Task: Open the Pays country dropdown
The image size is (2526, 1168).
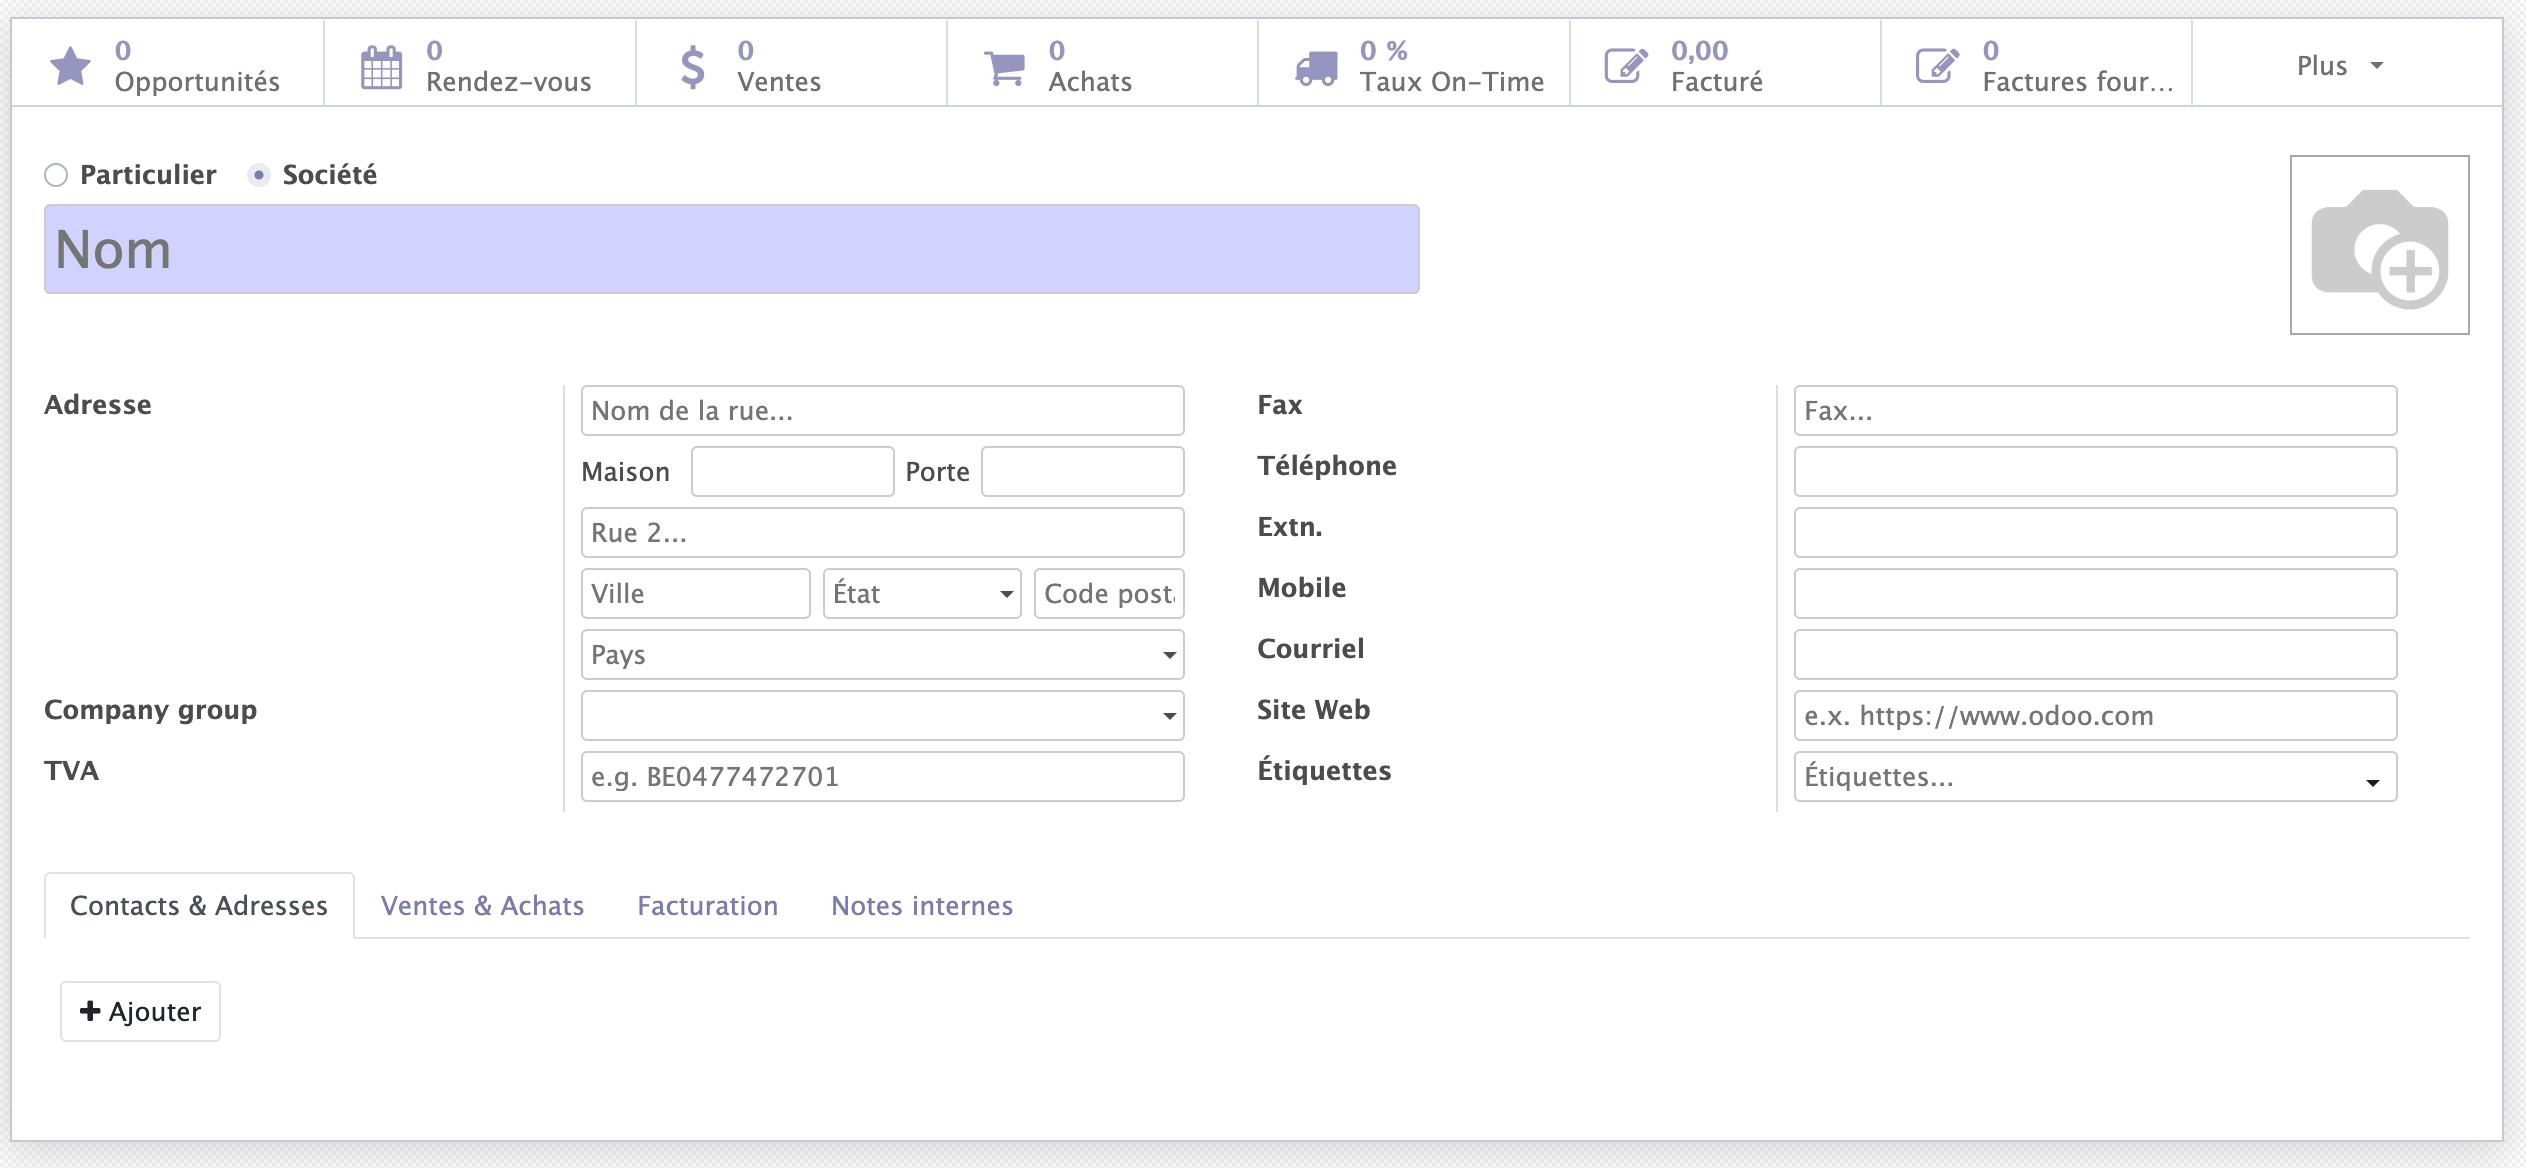Action: pos(882,655)
